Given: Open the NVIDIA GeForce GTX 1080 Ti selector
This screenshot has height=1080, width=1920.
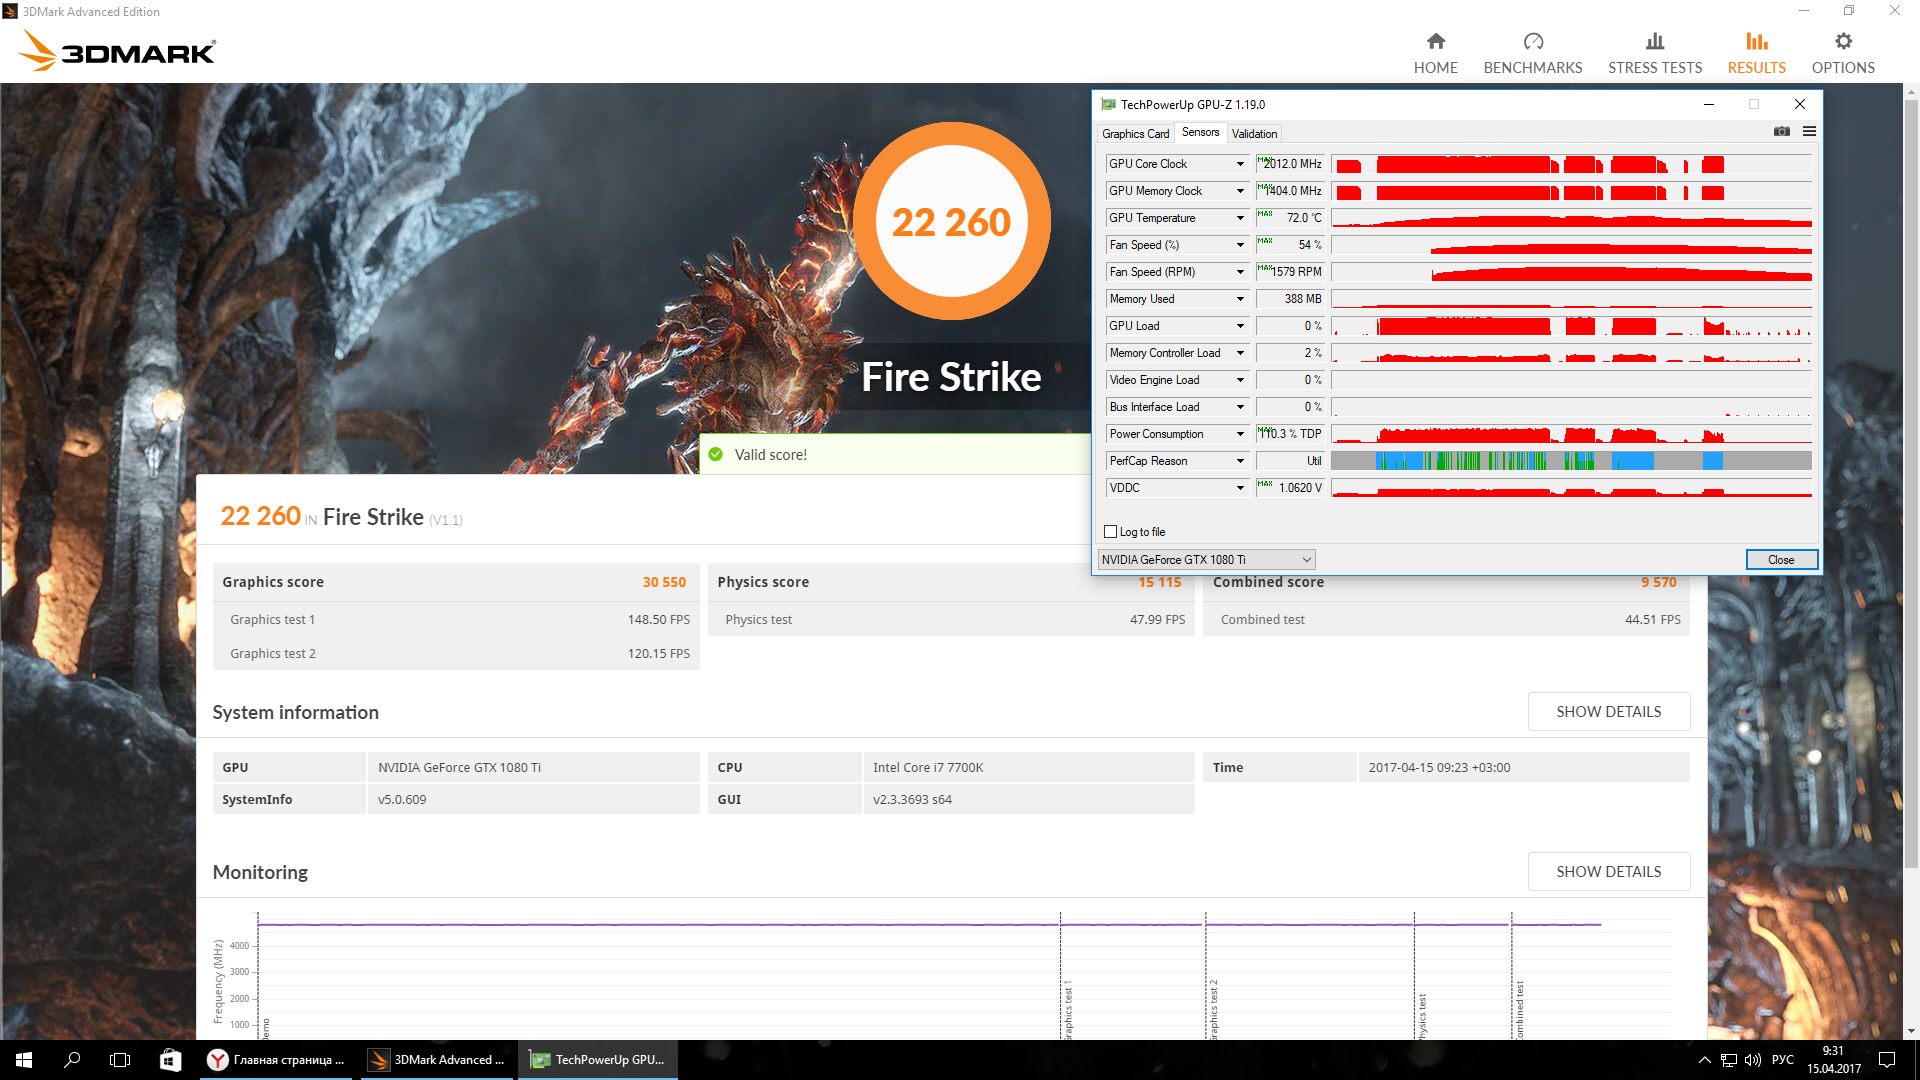Looking at the screenshot, I should [x=1206, y=560].
